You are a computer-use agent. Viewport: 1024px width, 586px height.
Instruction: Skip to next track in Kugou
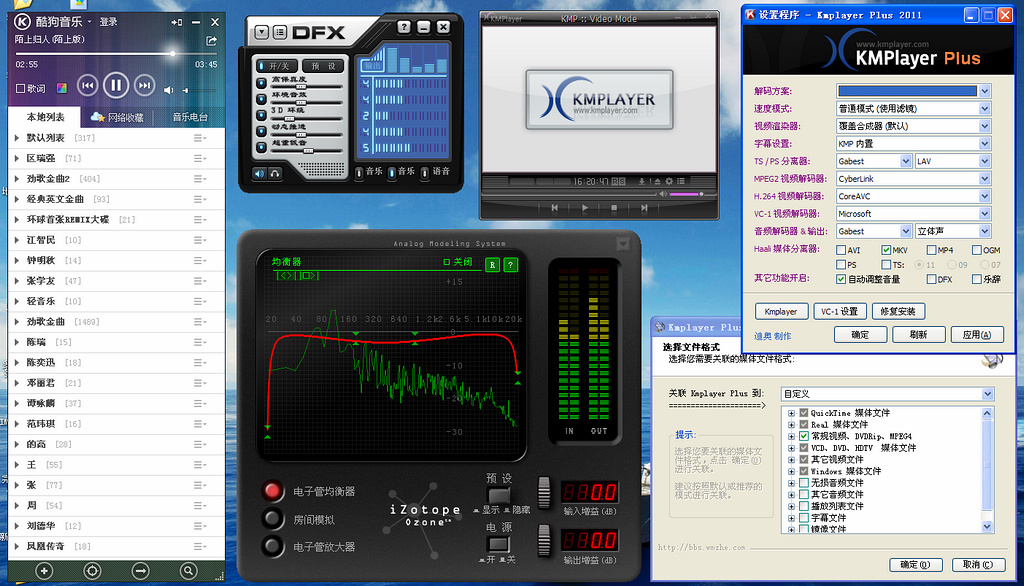pos(145,86)
